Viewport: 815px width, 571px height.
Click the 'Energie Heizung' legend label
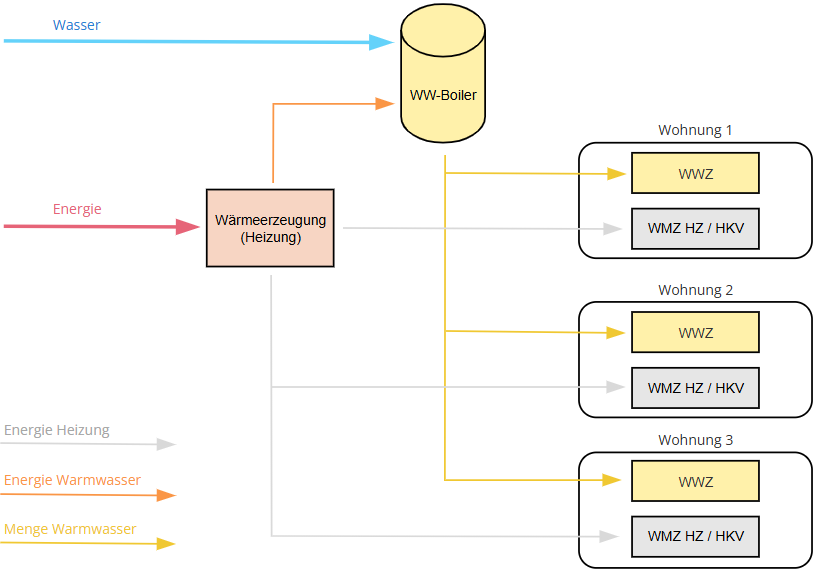(x=57, y=430)
